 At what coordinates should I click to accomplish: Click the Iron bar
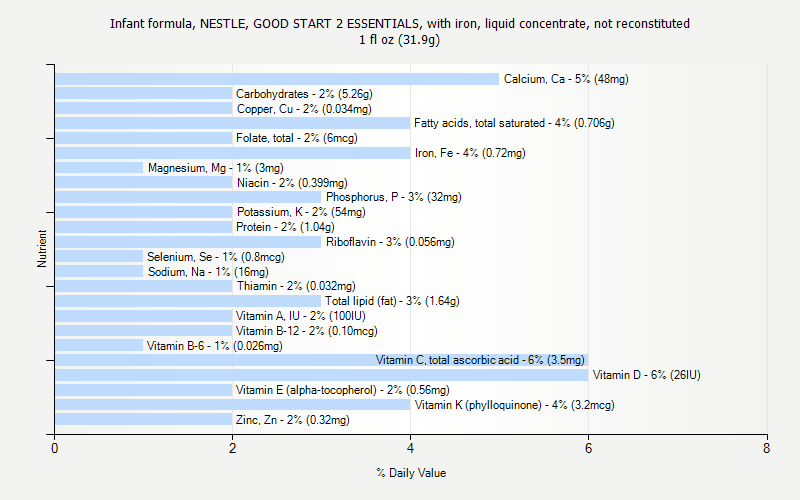tap(233, 153)
